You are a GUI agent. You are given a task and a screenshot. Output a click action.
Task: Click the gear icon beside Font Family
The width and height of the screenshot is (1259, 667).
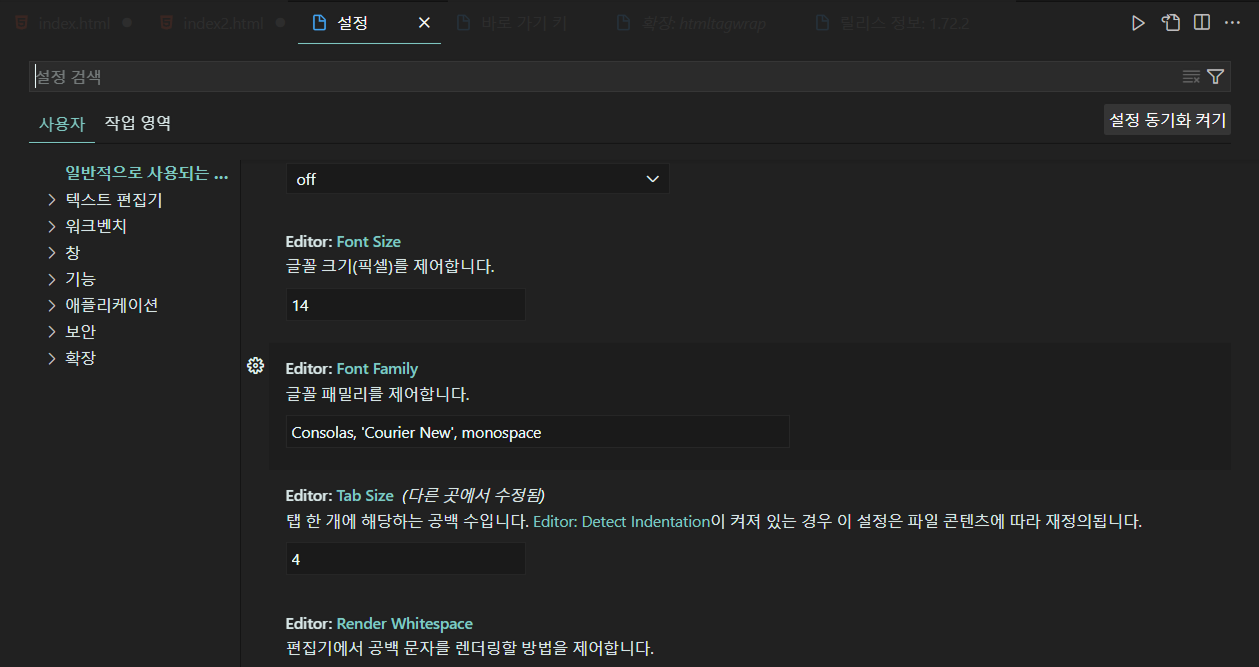[x=255, y=366]
